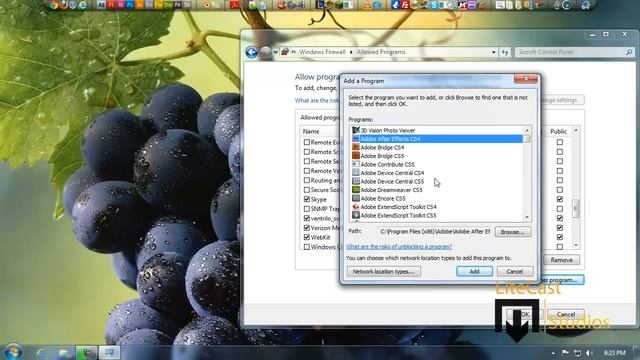Click the Path text field

click(435, 231)
